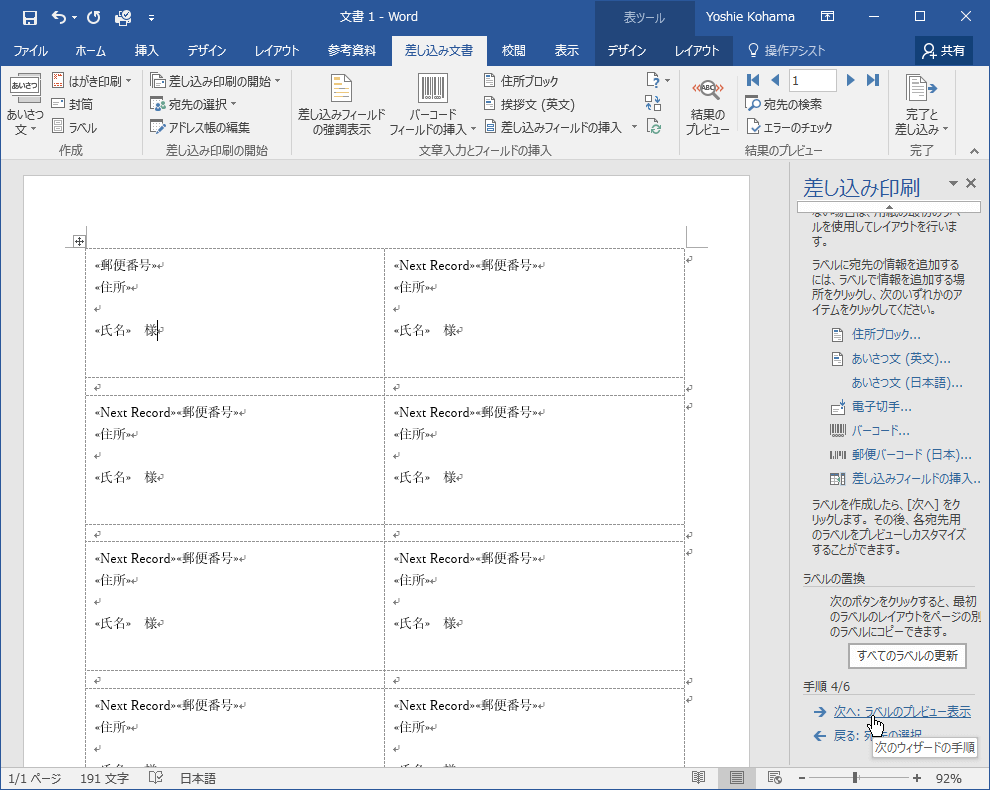990x790 pixels.
Task: Open バーコードフィールドの挿入 menu
Action: point(432,104)
